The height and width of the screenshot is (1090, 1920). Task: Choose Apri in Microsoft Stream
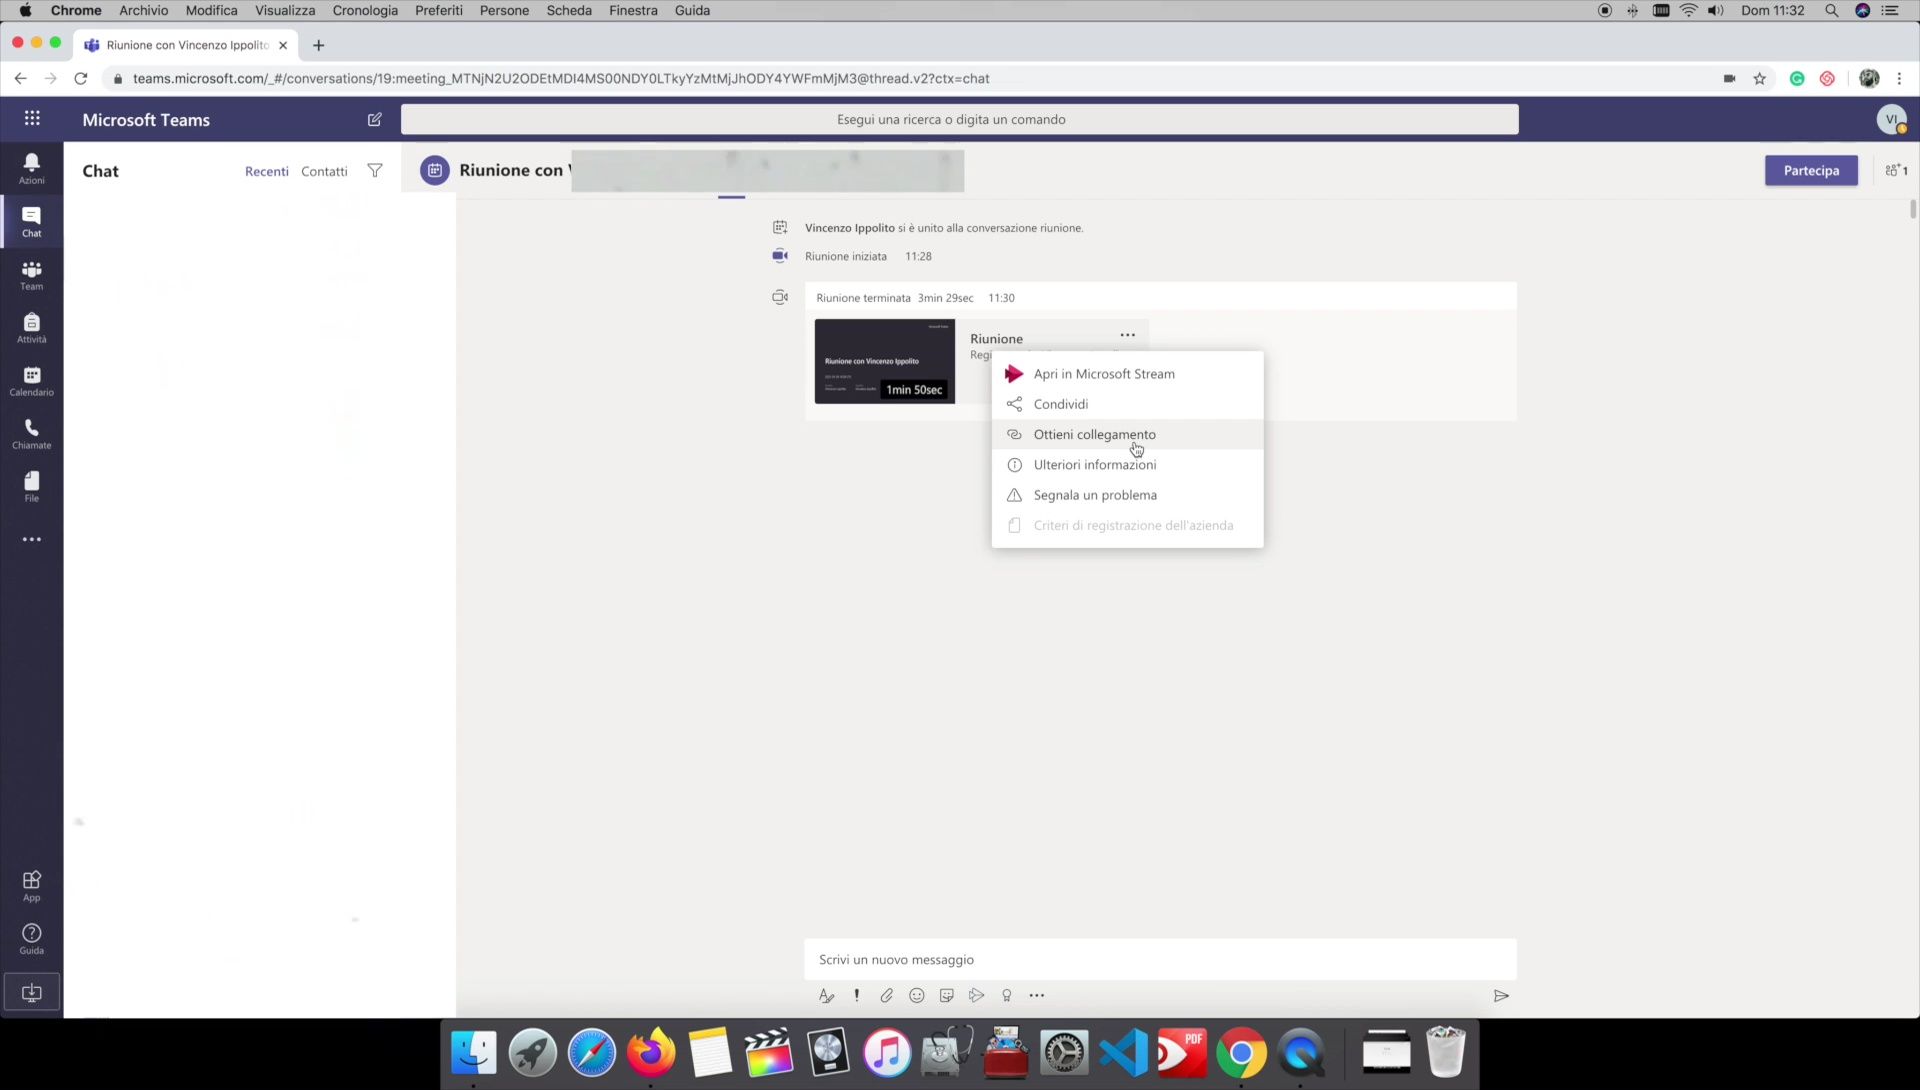(x=1128, y=374)
